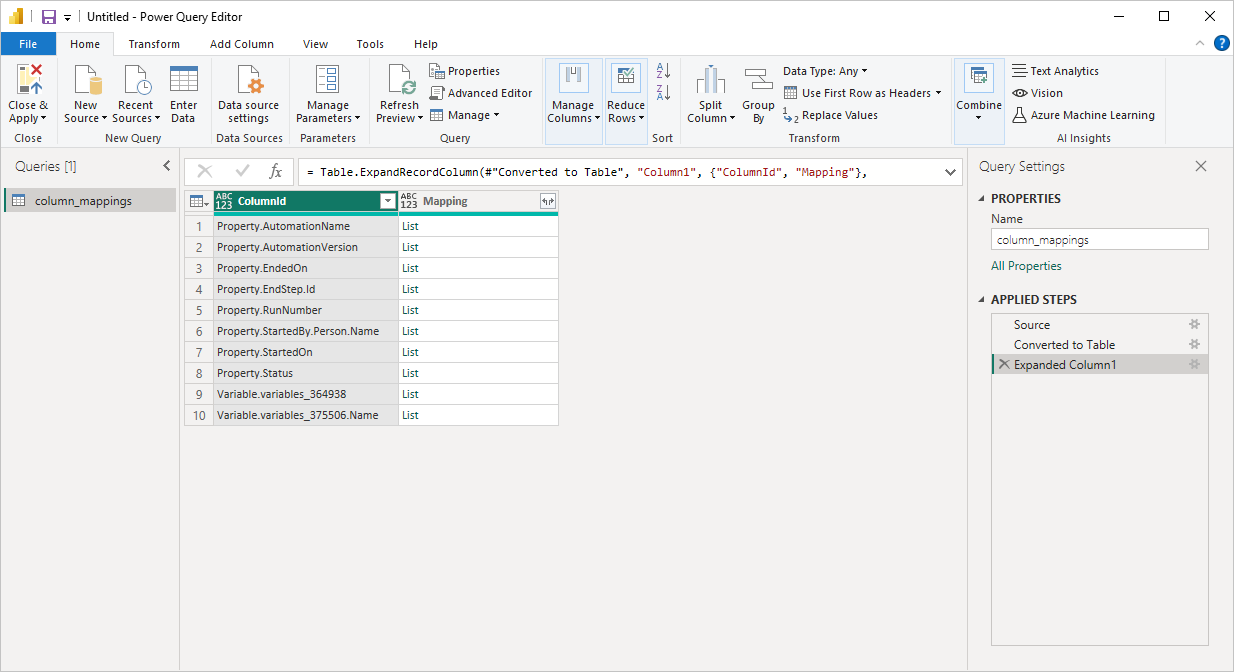This screenshot has height=672, width=1234.
Task: Select the Source applied step
Action: click(x=1100, y=324)
